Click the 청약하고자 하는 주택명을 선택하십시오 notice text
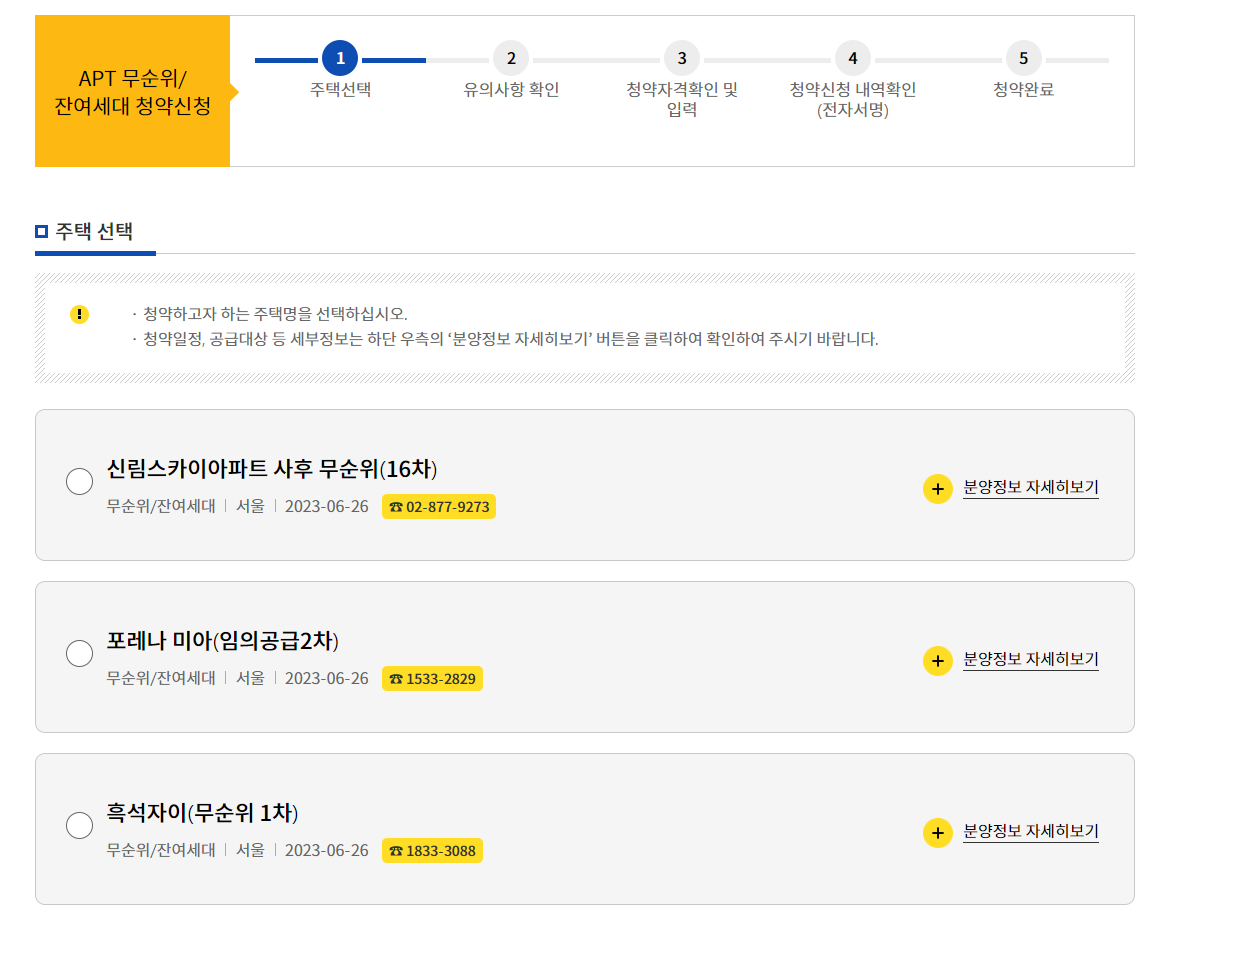 pos(275,314)
